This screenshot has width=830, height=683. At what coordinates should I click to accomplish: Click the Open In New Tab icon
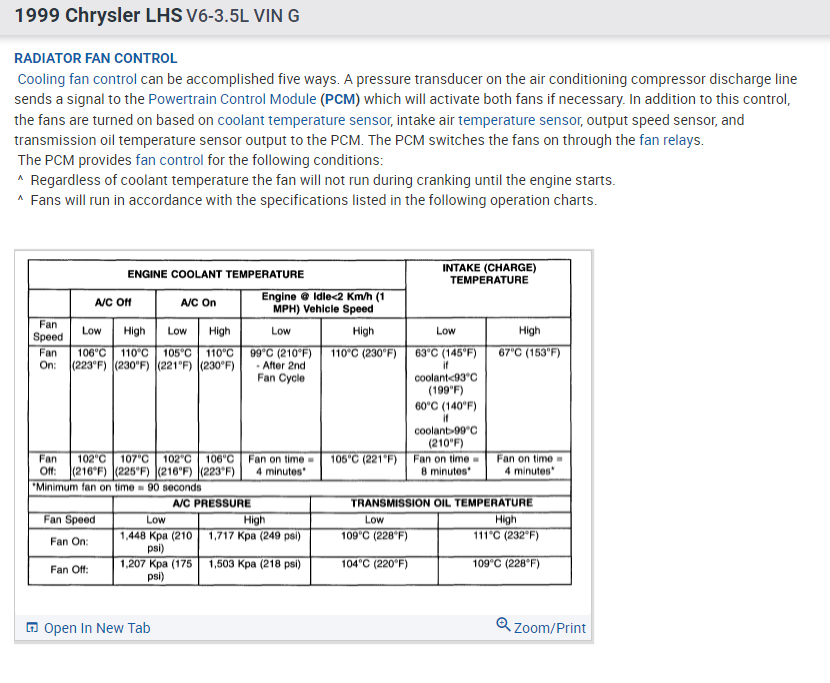coord(32,628)
